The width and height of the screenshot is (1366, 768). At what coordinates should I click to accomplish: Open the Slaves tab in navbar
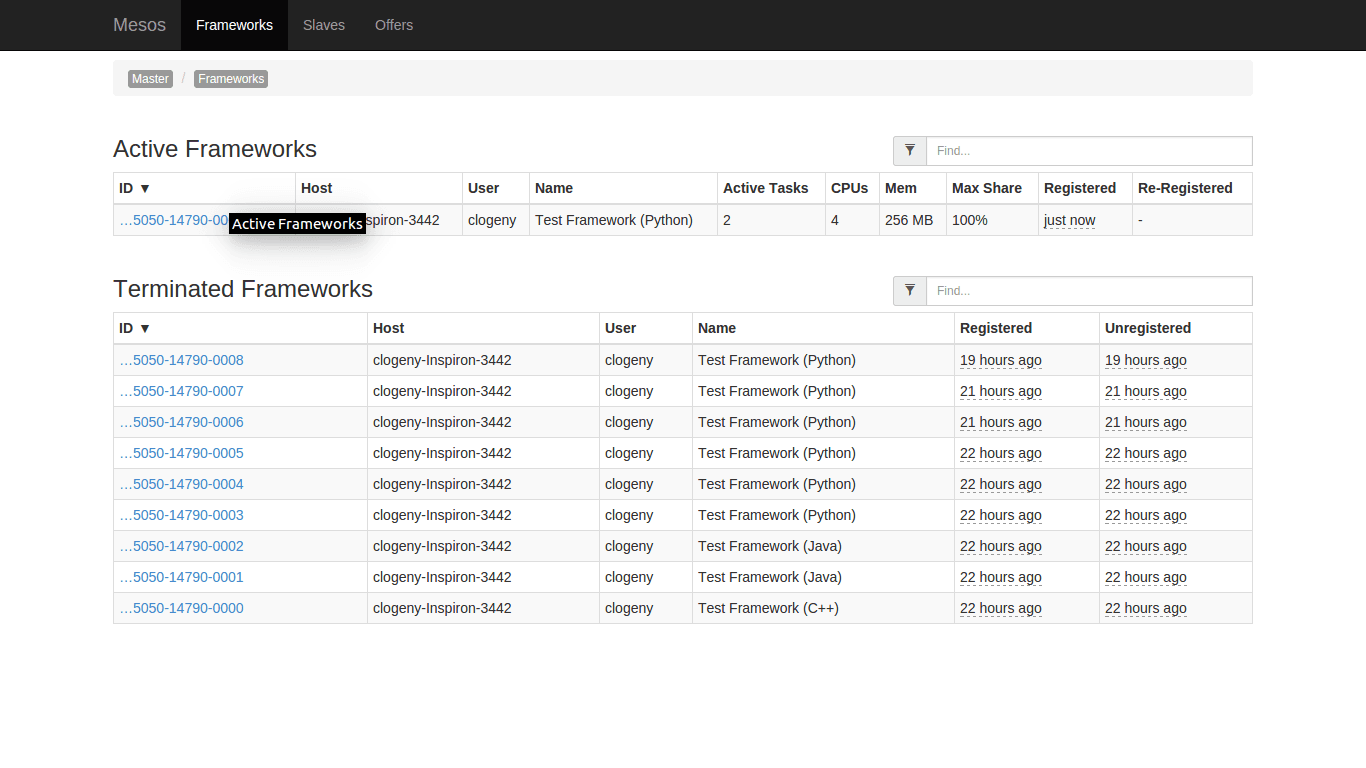pos(324,25)
